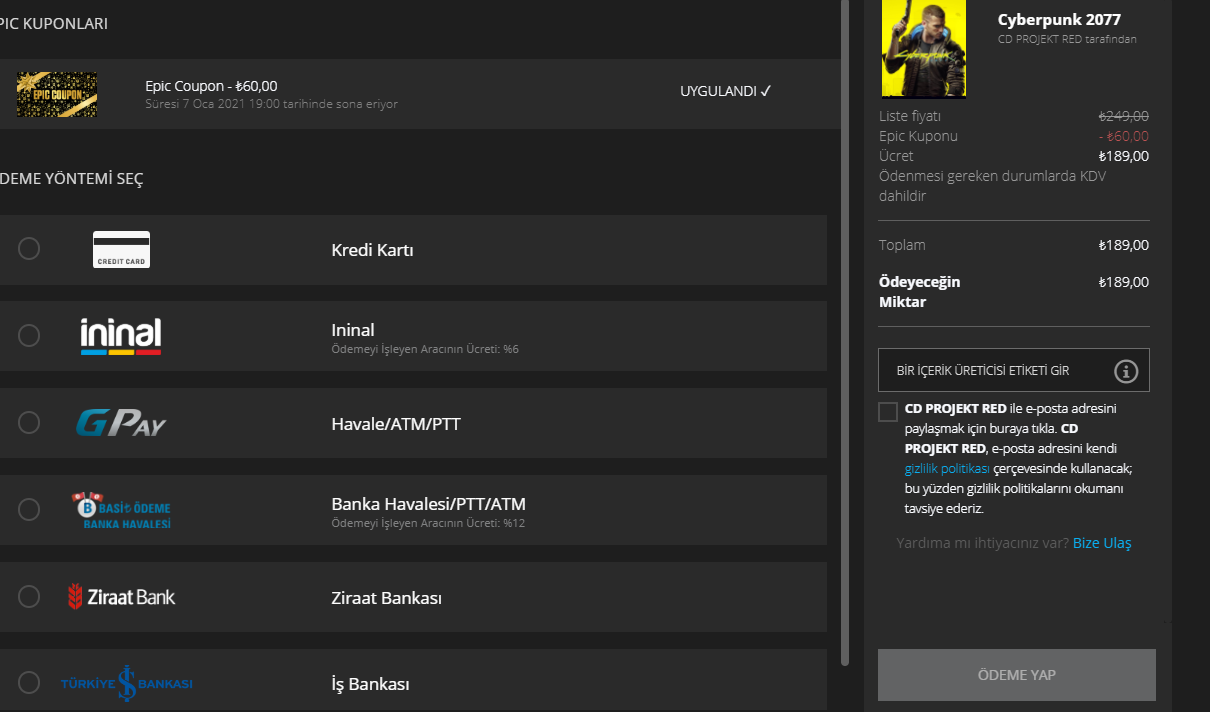Click the Basit Ödeme Banka Havalesi logo

pos(121,510)
